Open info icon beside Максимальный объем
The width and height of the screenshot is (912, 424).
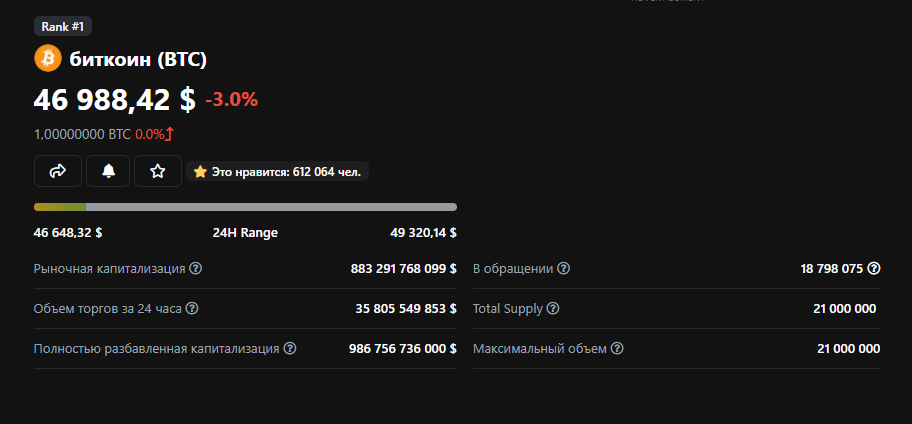(617, 349)
